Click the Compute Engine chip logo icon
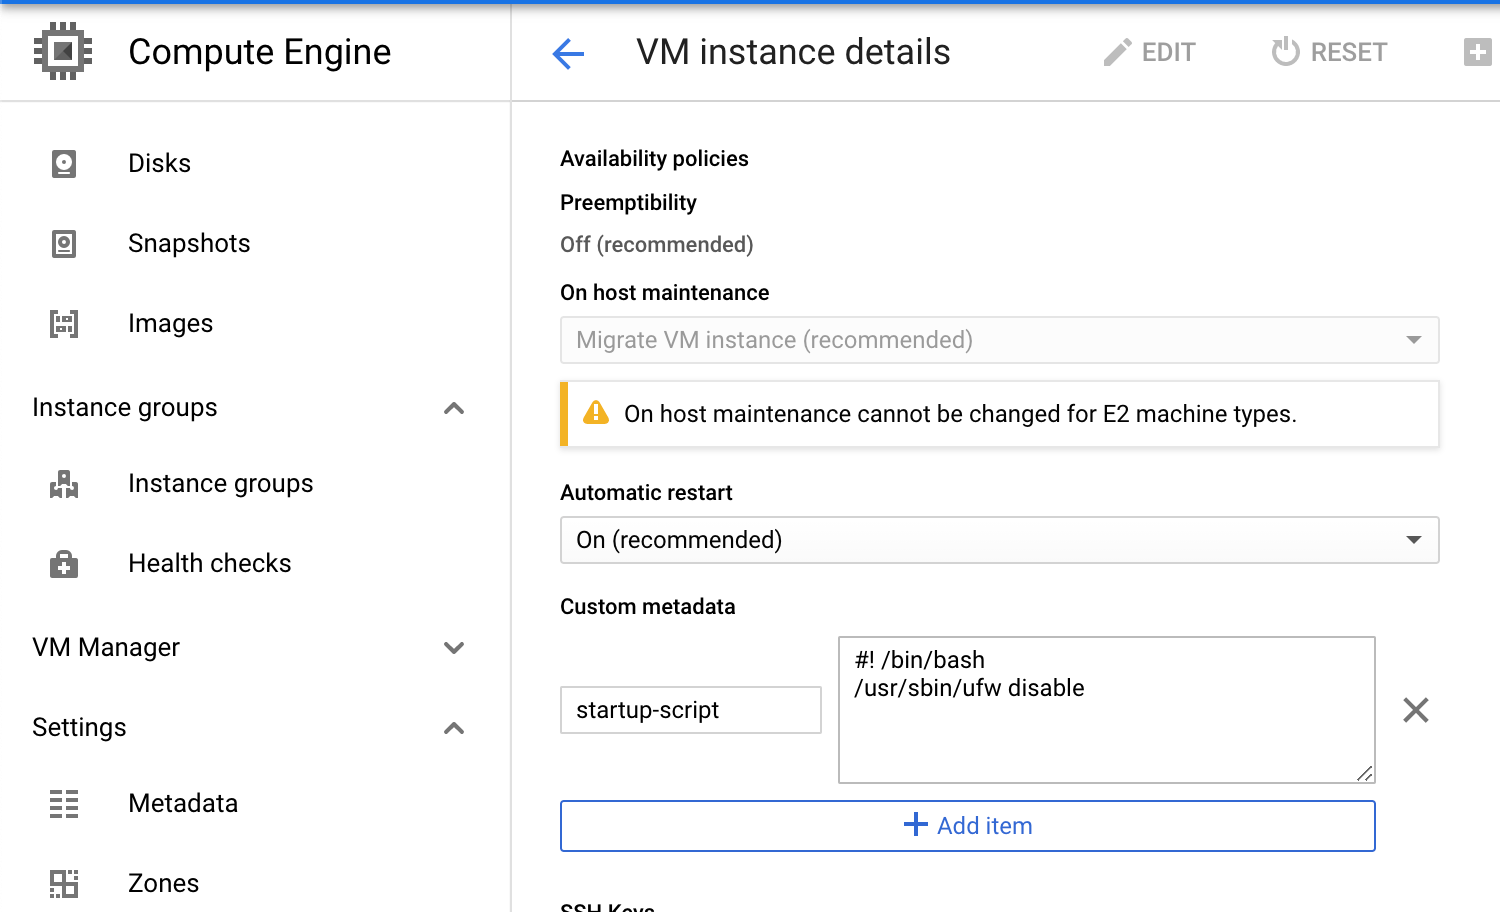 tap(63, 51)
